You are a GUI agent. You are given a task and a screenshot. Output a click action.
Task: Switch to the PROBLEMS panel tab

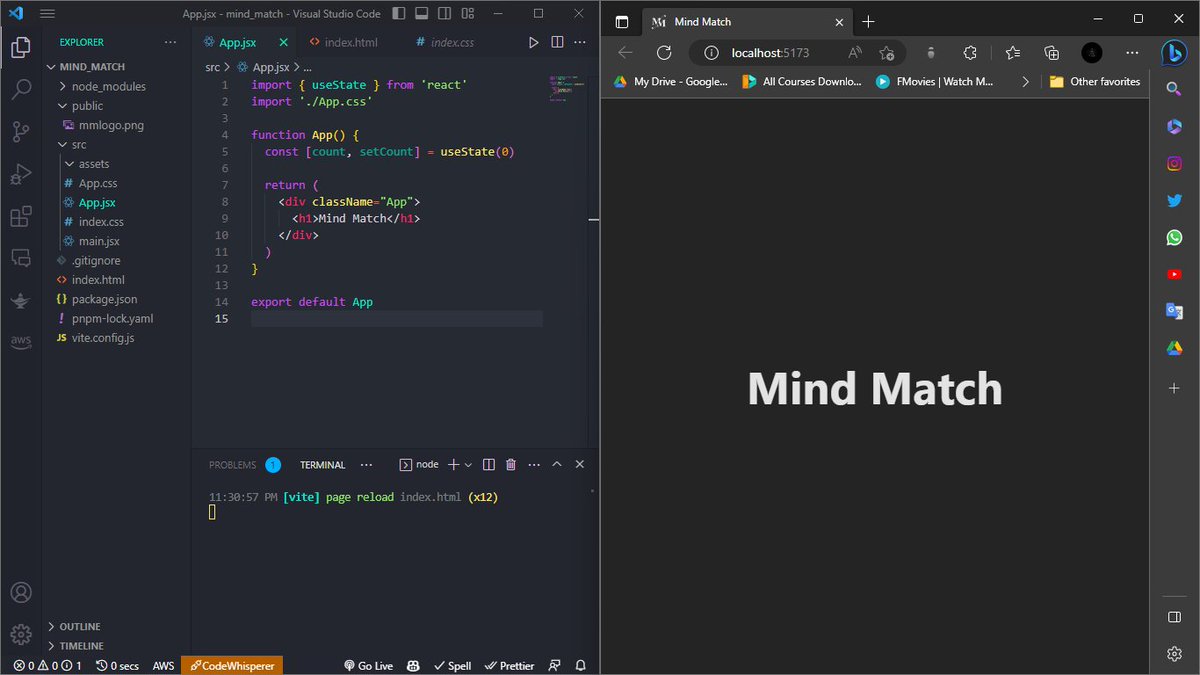point(232,465)
